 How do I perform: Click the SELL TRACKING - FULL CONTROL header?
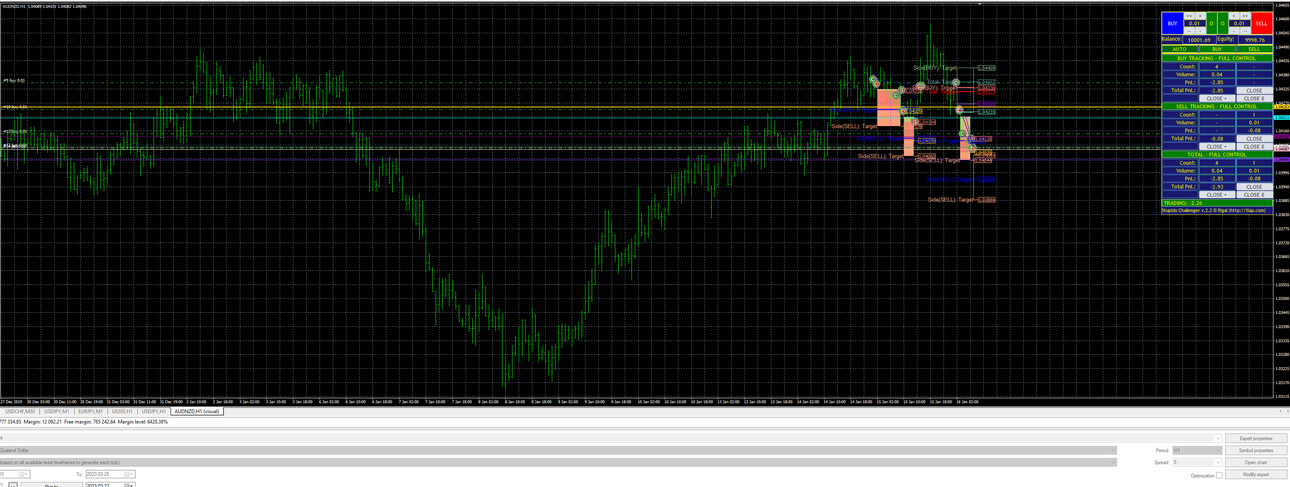coord(1216,106)
